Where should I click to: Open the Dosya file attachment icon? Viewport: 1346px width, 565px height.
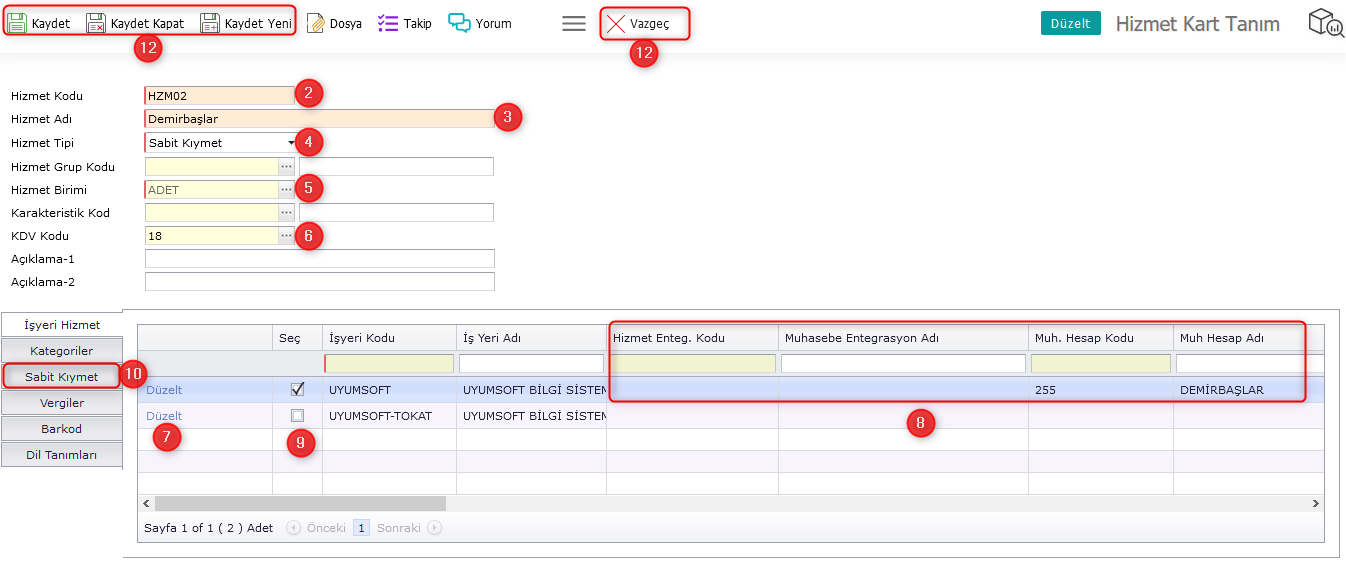[316, 23]
